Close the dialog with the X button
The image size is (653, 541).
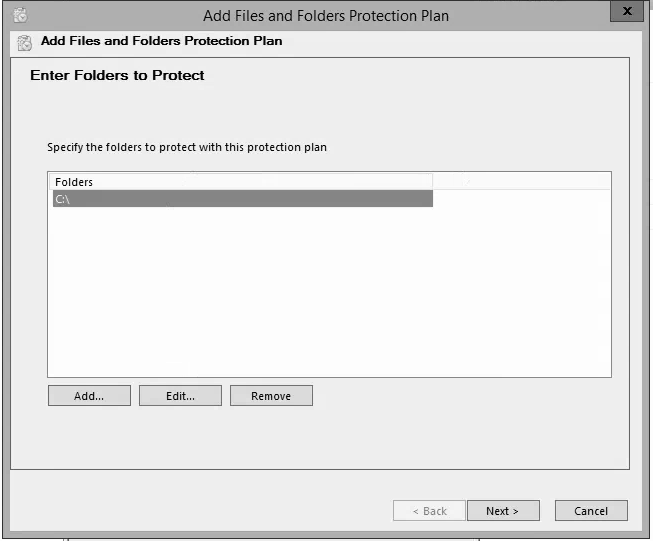[627, 11]
